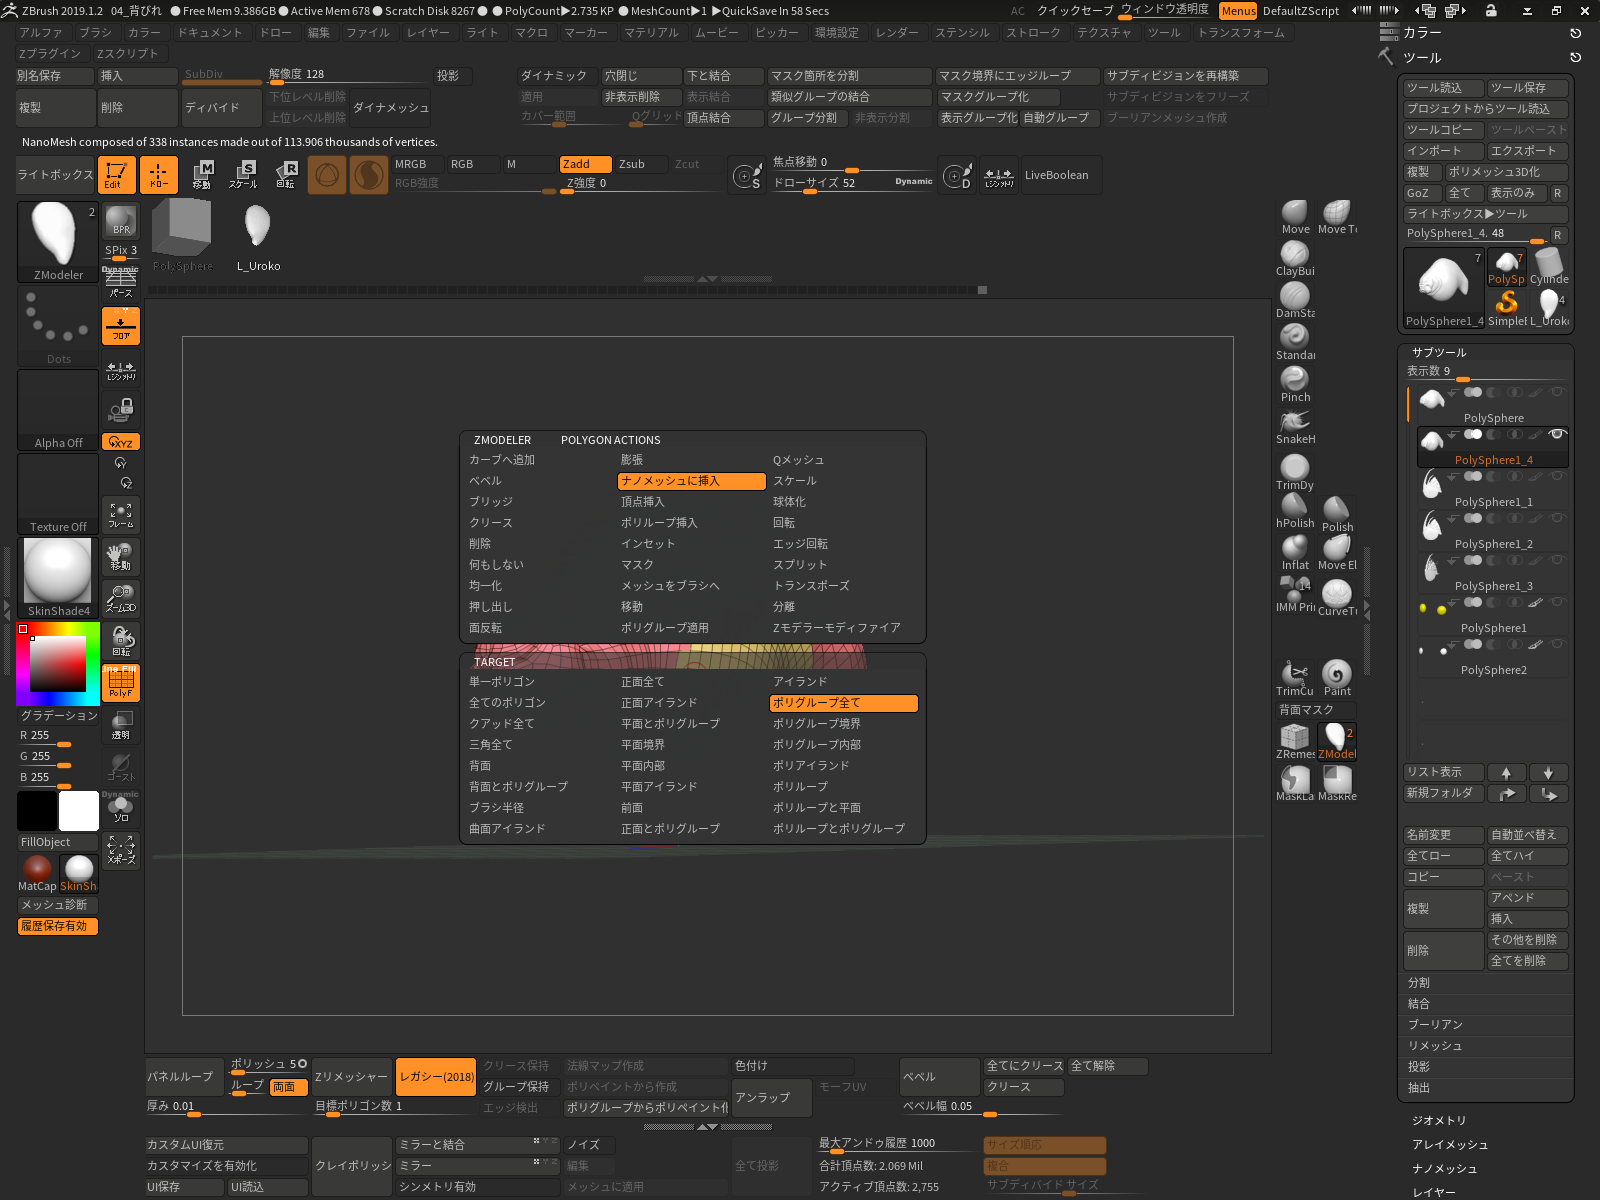Toggle the 両面 double-sided option
1600x1200 pixels.
(288, 1087)
